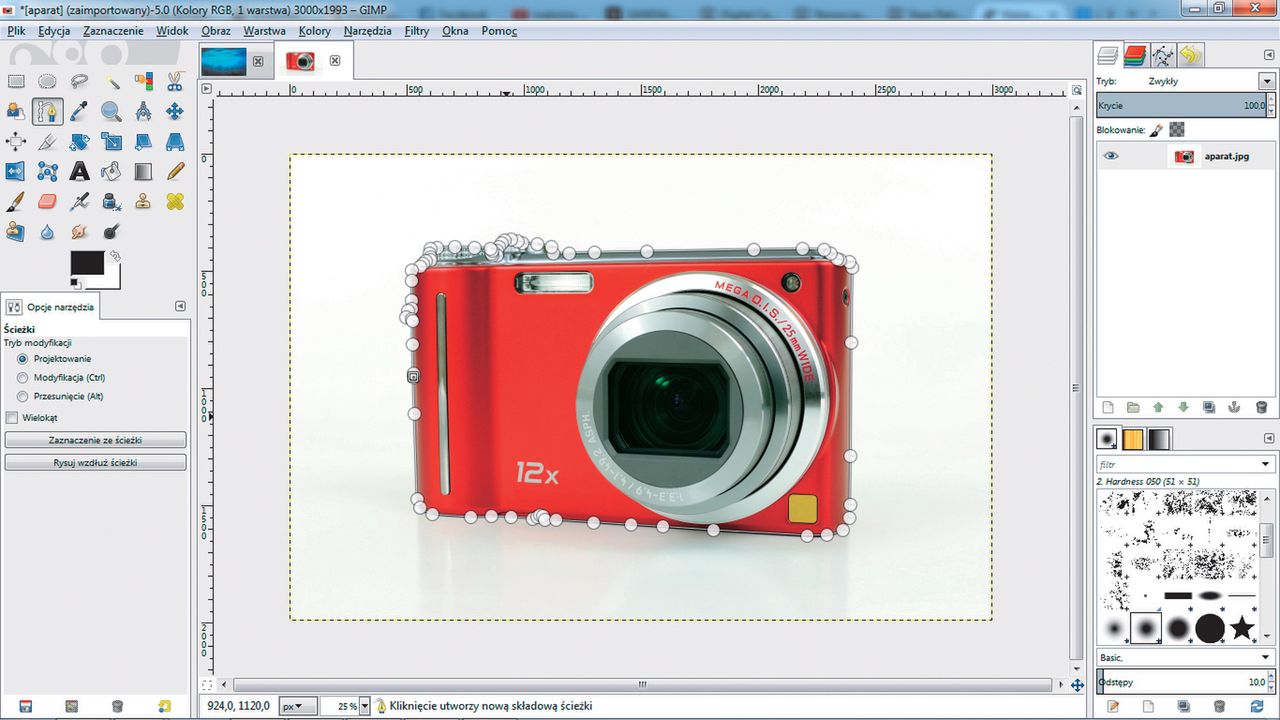
Task: Select the Fuzzy Select magic wand tool
Action: [111, 82]
